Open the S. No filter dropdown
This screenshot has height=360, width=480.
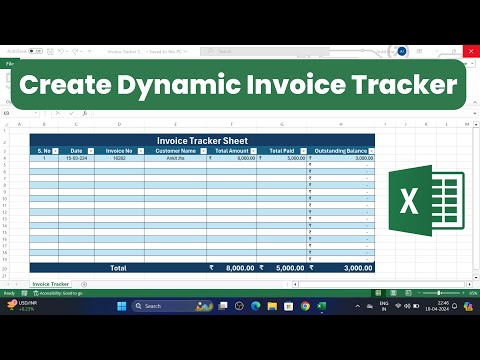[55, 151]
